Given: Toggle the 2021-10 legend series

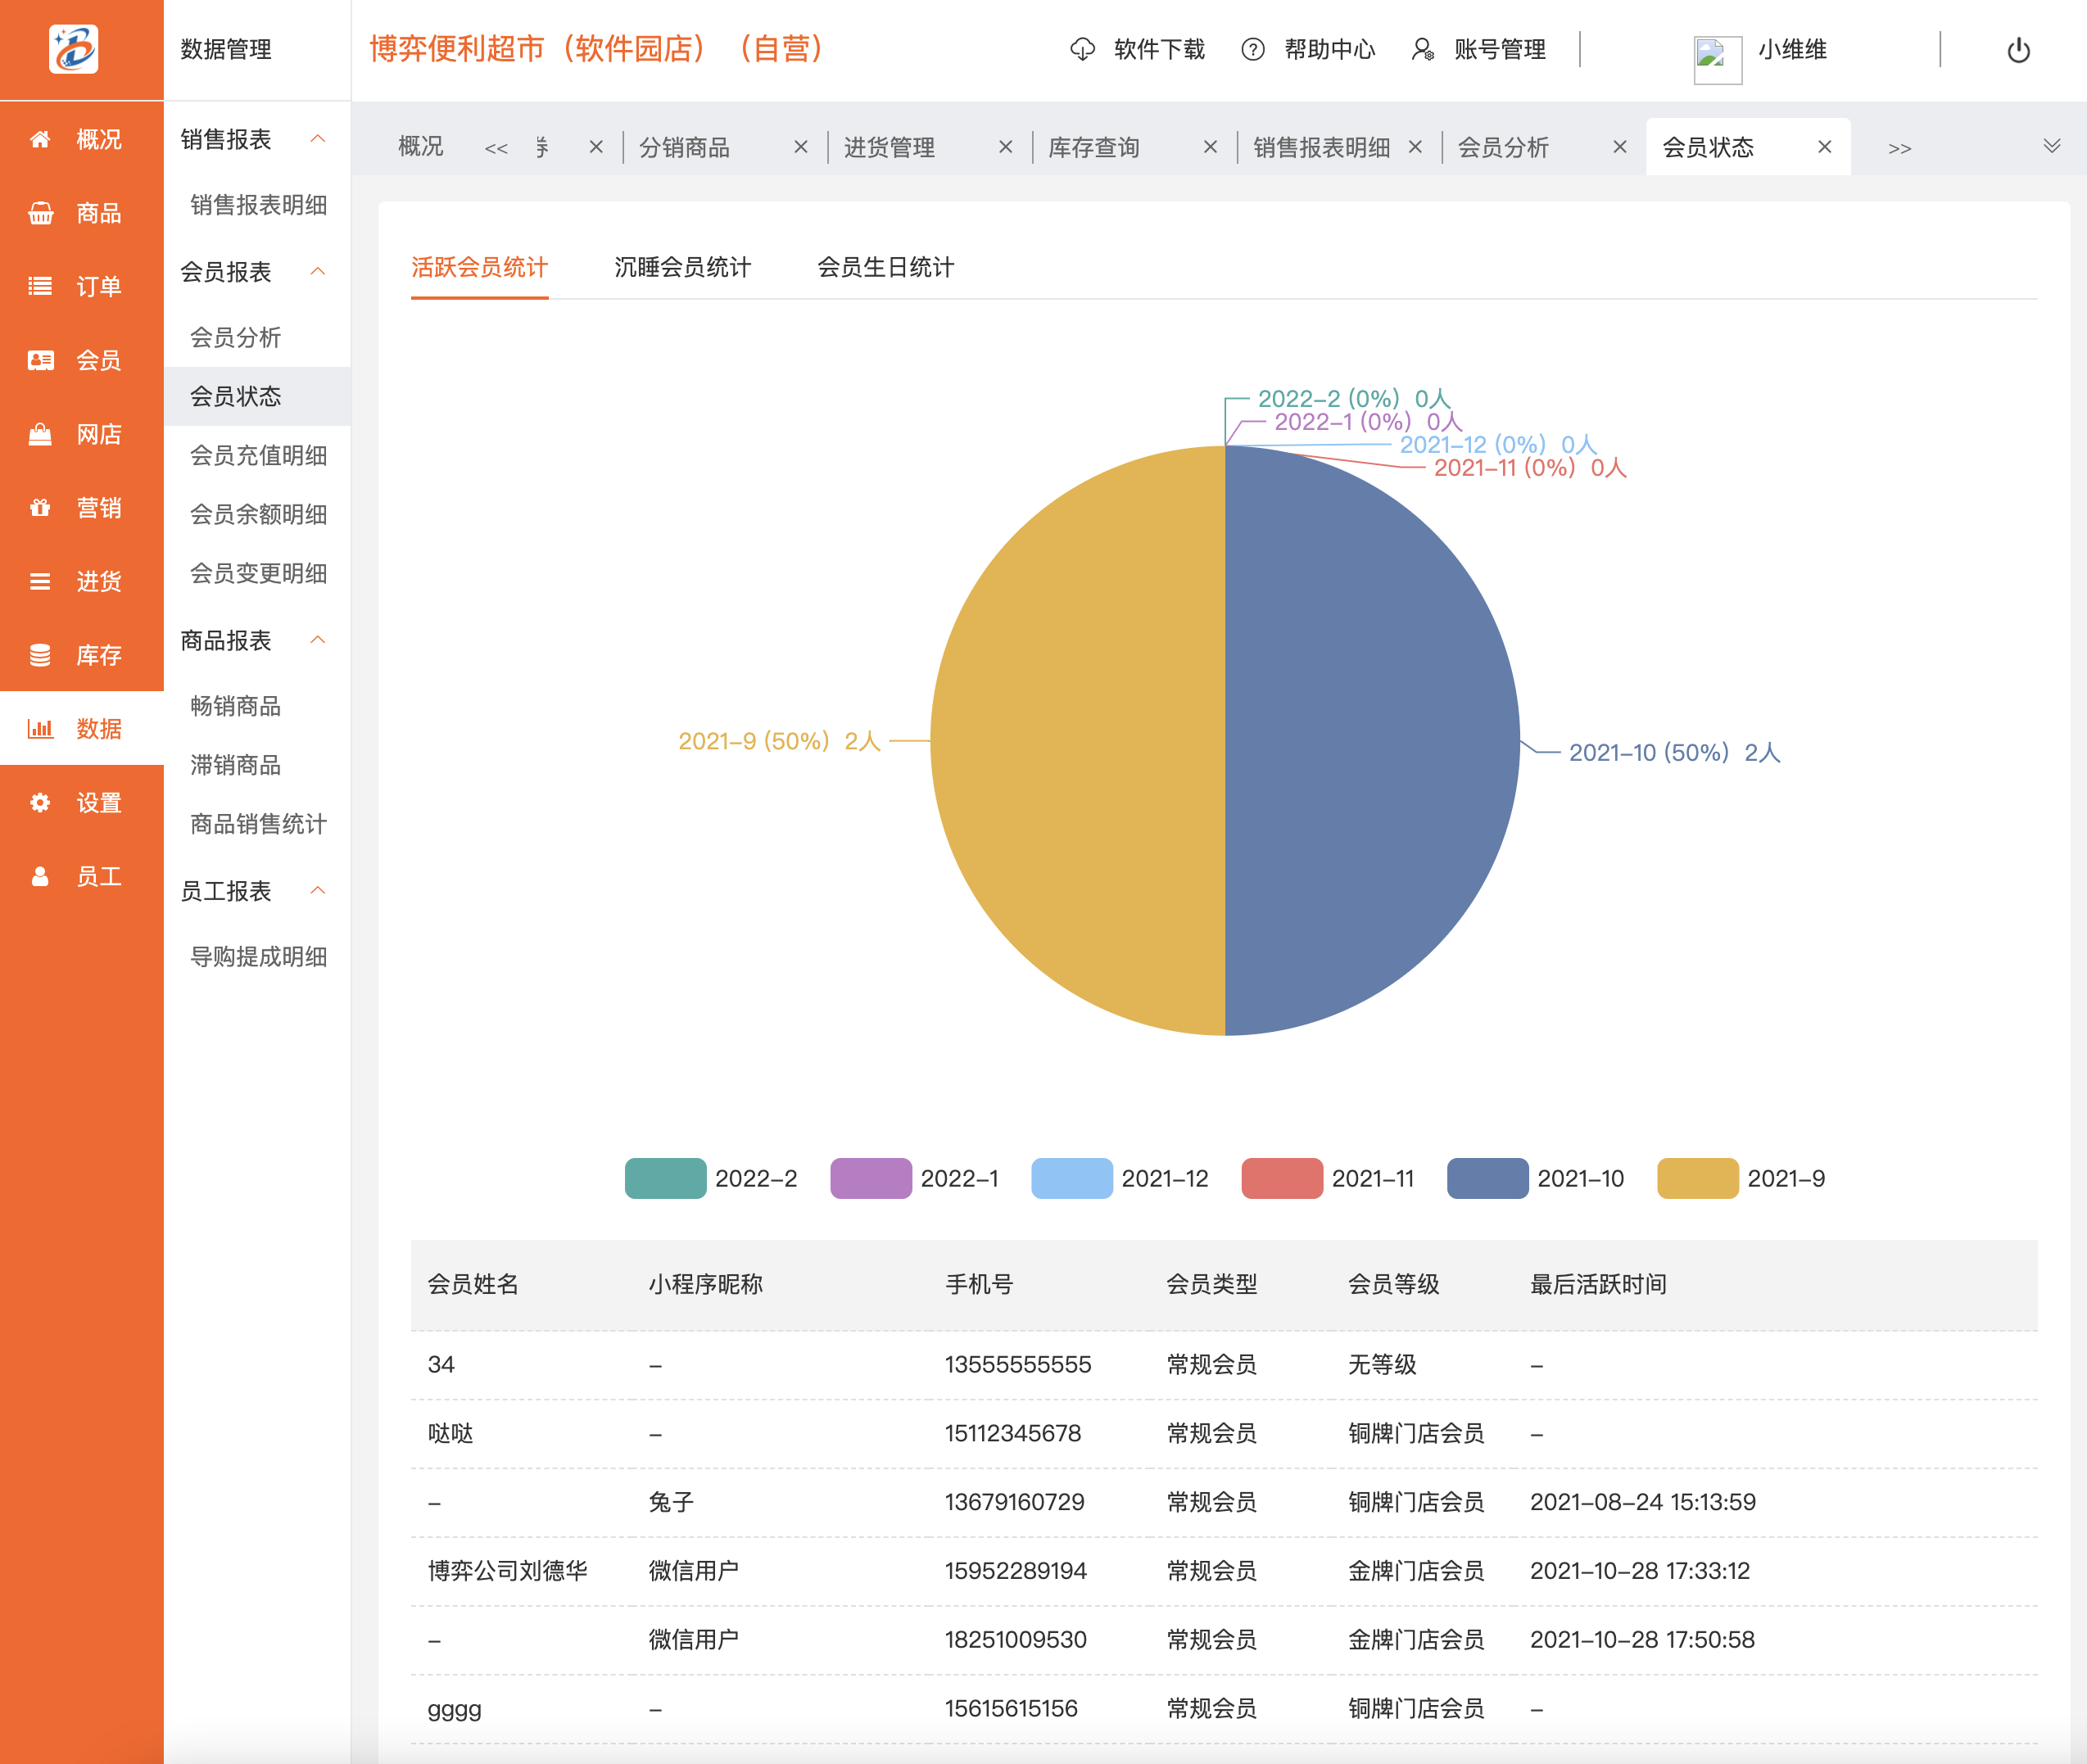Looking at the screenshot, I should 1487,1178.
